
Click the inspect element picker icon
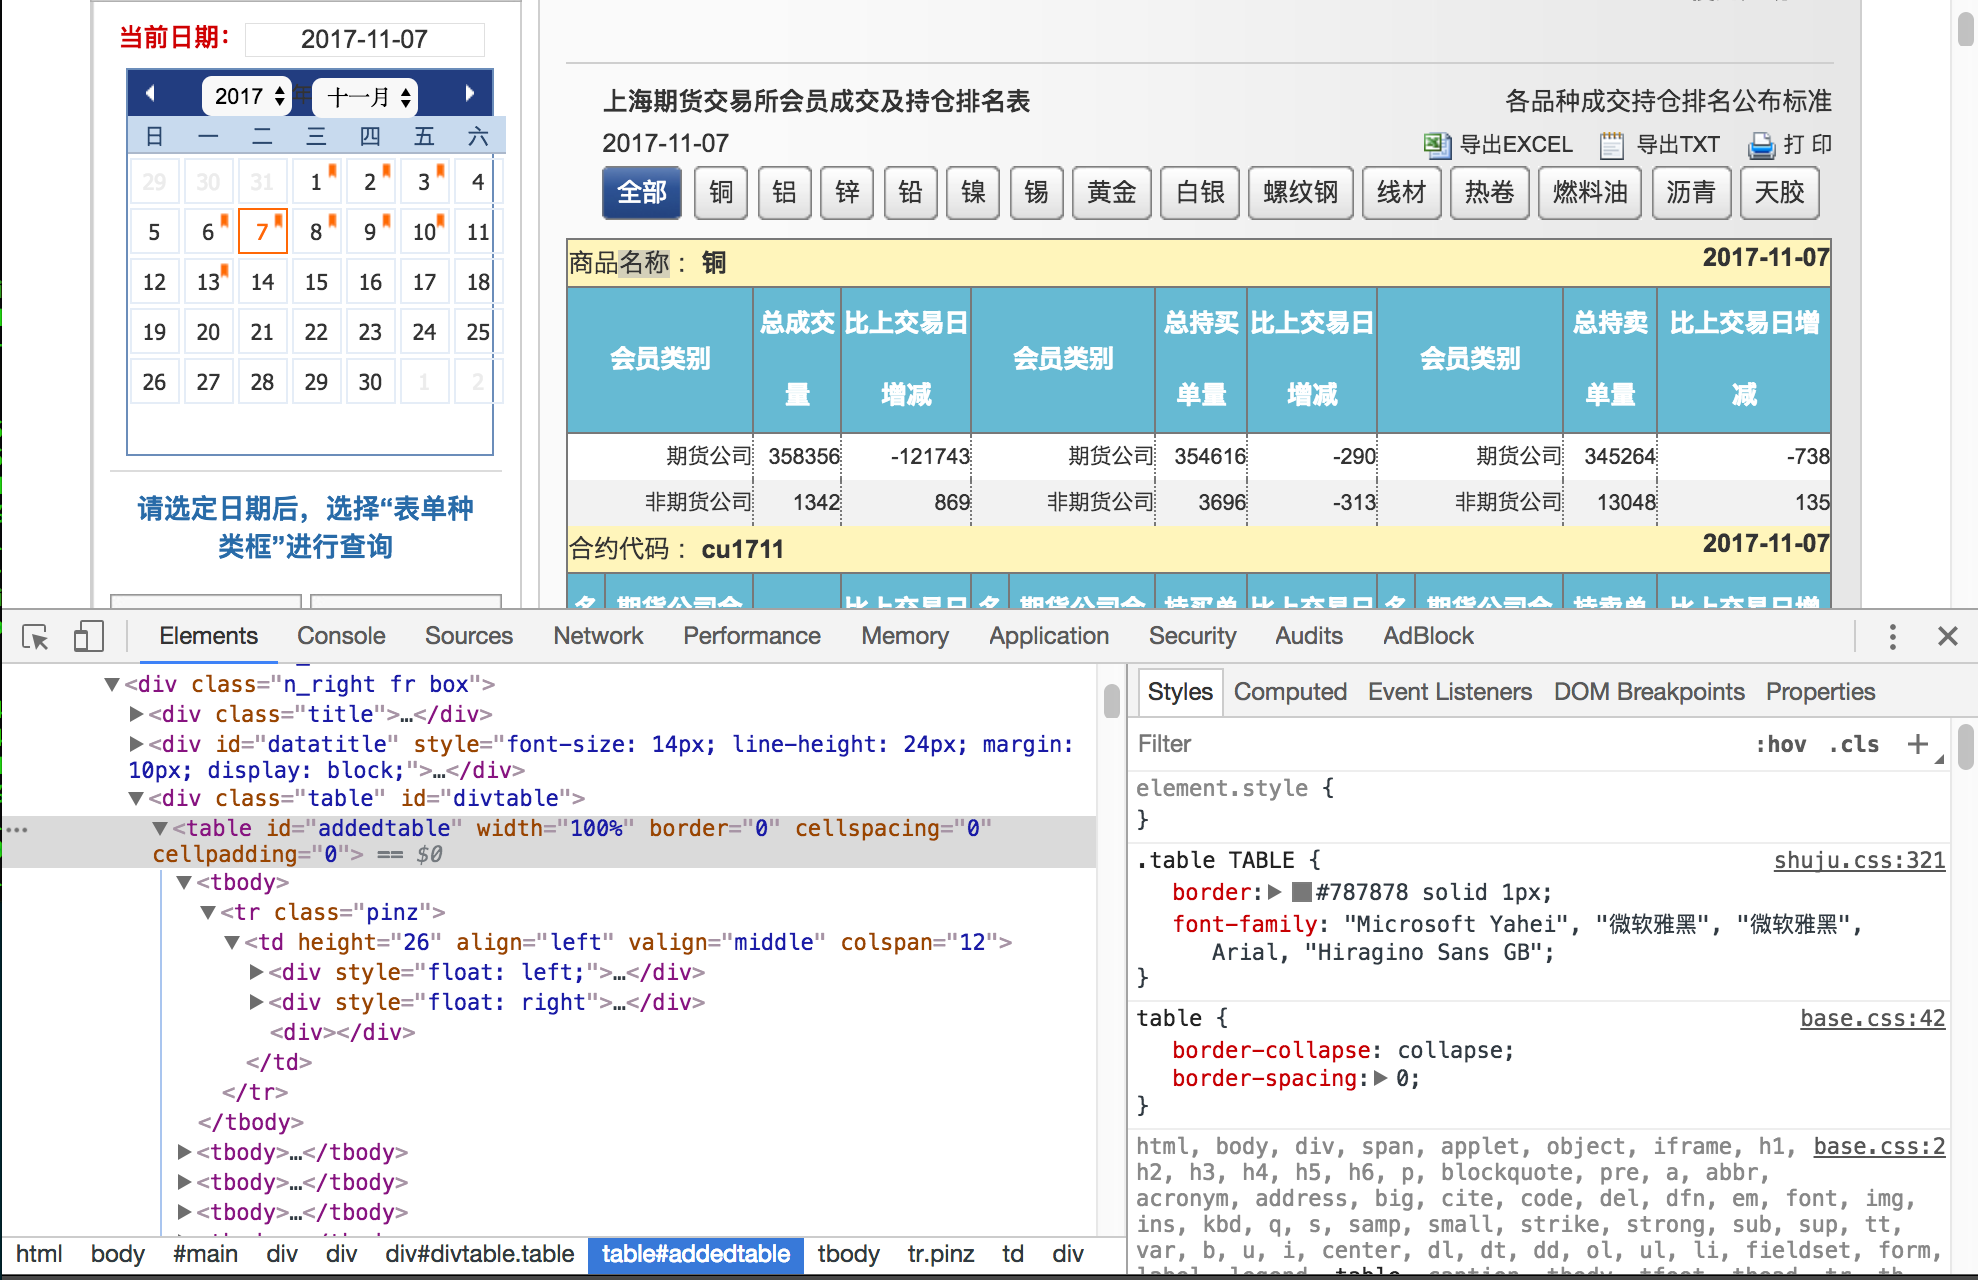click(x=35, y=636)
